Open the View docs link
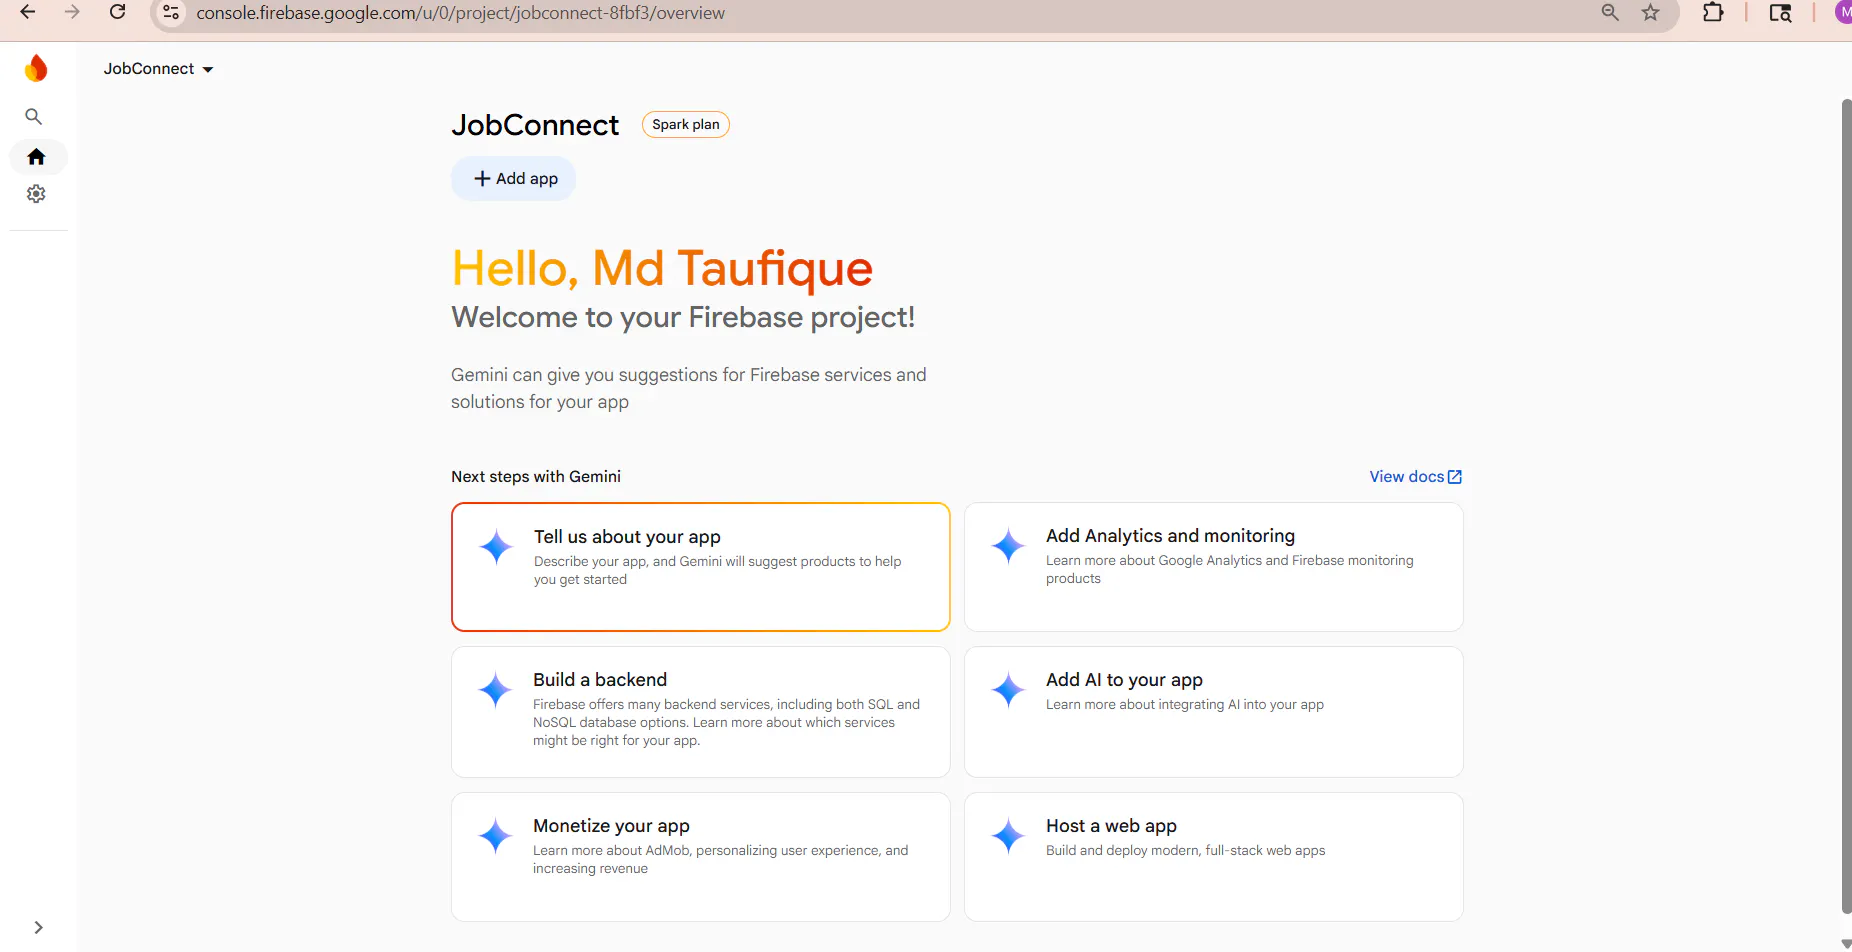Viewport: 1852px width, 952px height. pyautogui.click(x=1416, y=477)
